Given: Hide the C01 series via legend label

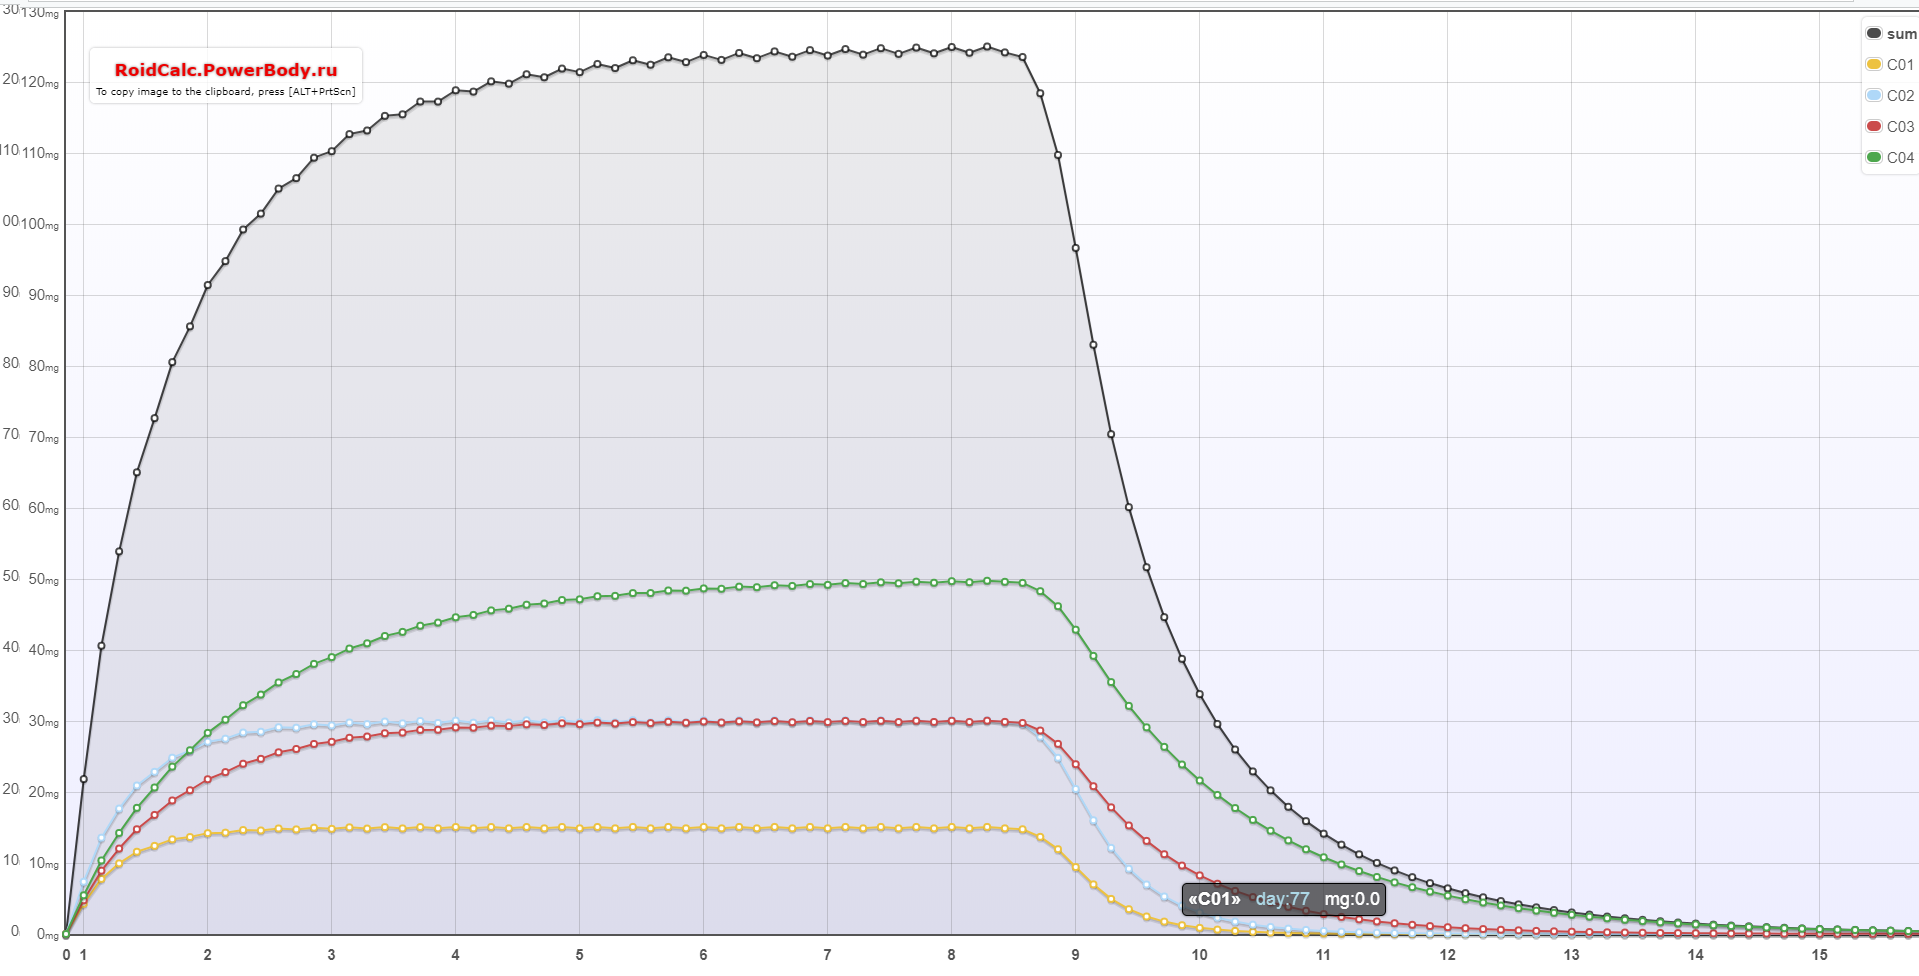Looking at the screenshot, I should (1900, 65).
